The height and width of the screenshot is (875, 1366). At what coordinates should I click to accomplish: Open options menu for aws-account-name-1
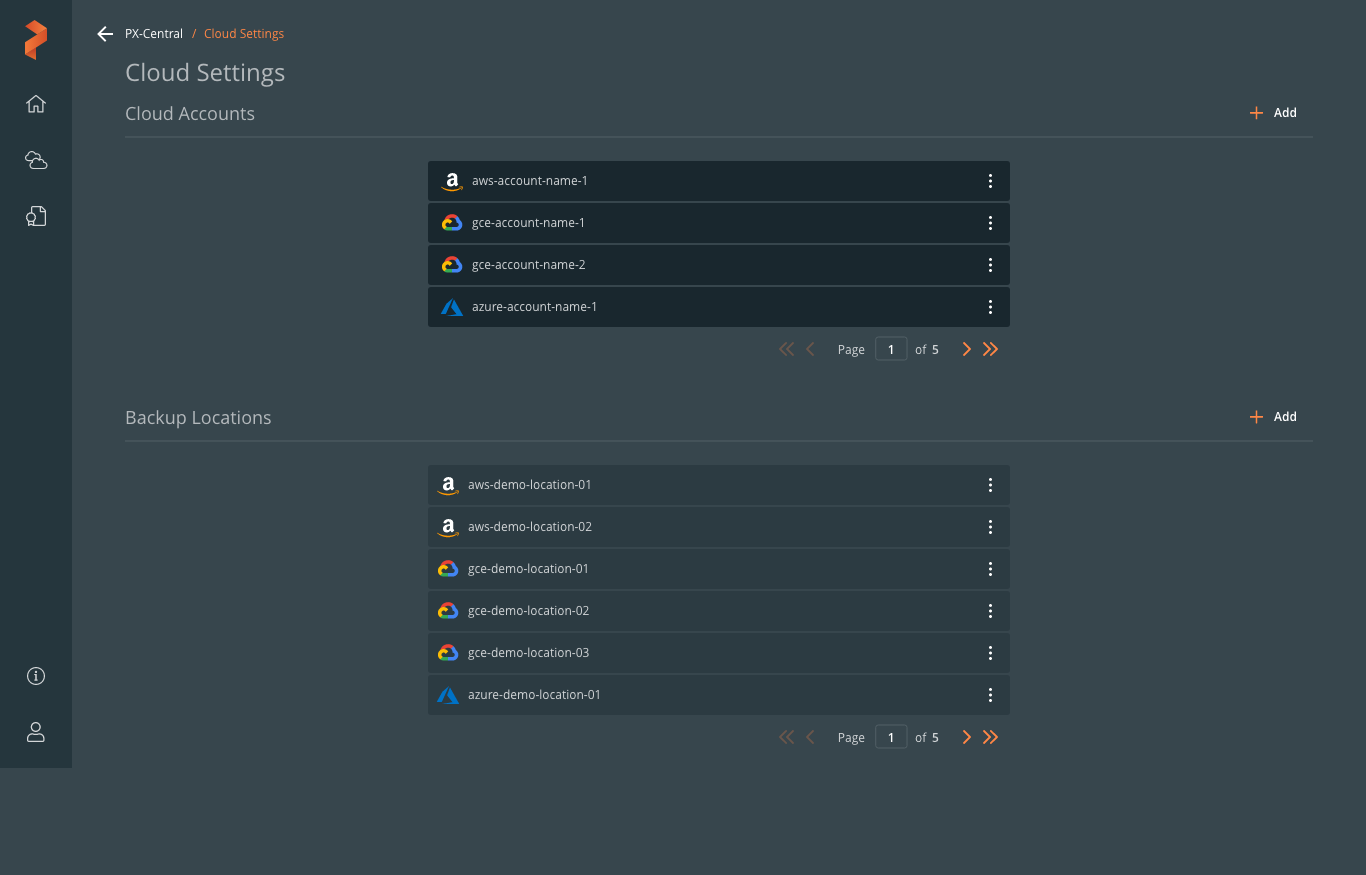(990, 181)
